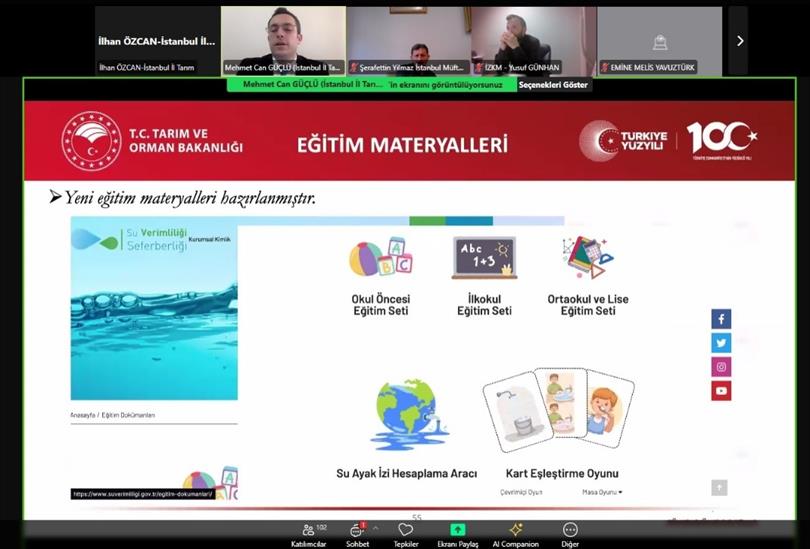
Task: Click the Twitter bird icon
Action: [x=721, y=343]
